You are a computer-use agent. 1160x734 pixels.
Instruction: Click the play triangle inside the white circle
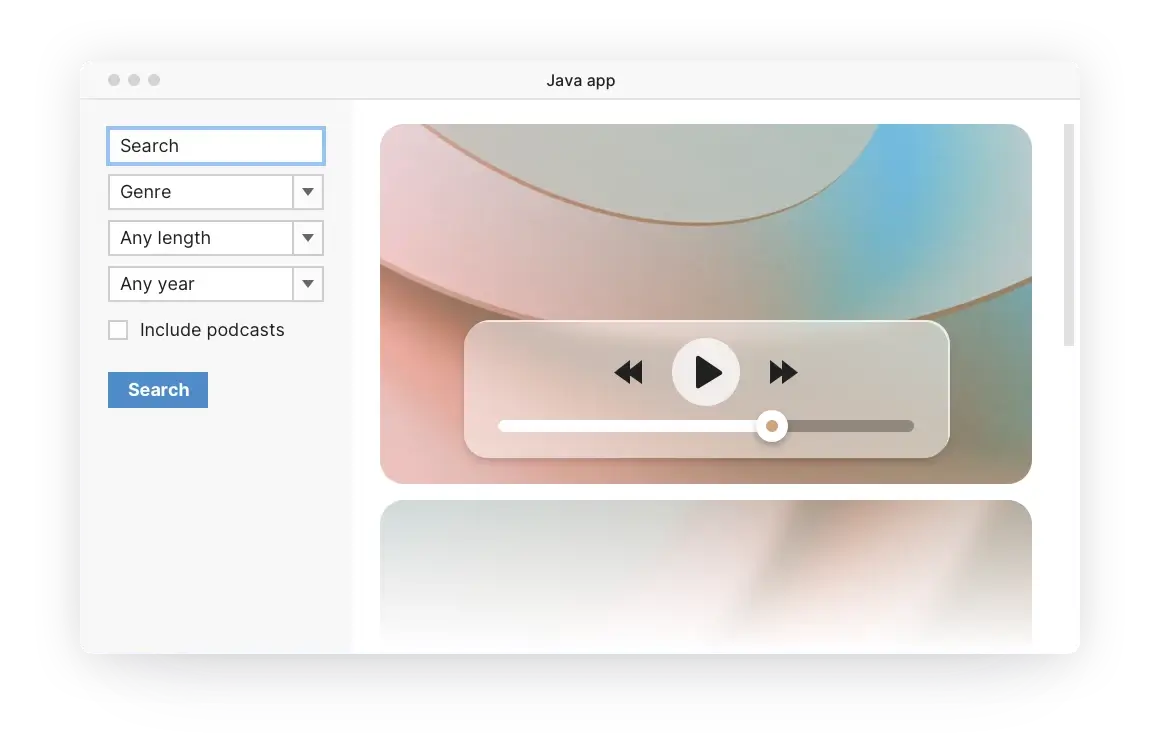[x=708, y=372]
